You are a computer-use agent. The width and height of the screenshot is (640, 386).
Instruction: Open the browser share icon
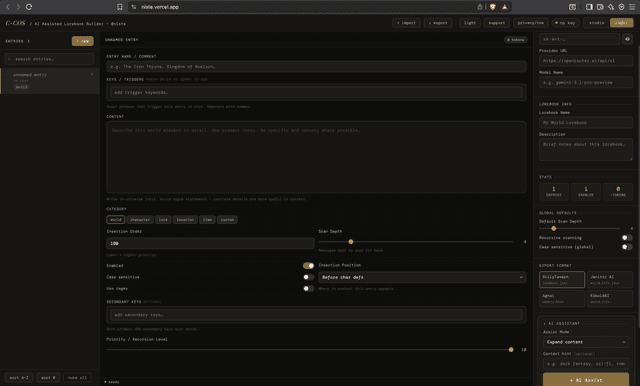click(480, 7)
